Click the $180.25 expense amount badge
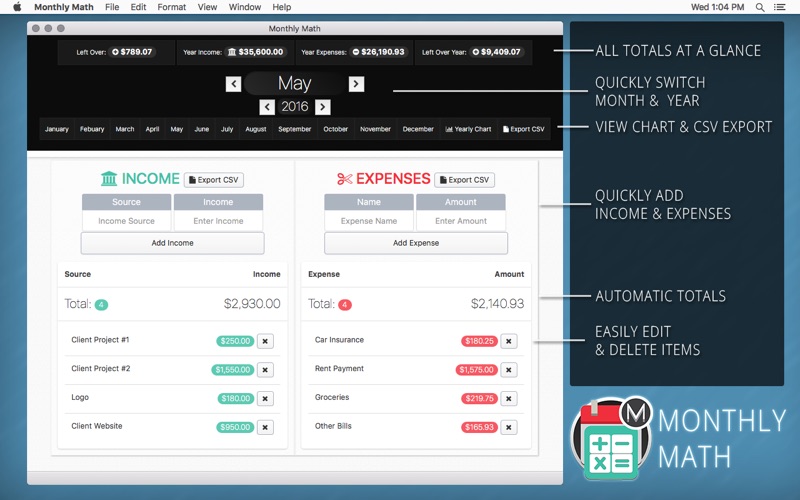 click(479, 341)
